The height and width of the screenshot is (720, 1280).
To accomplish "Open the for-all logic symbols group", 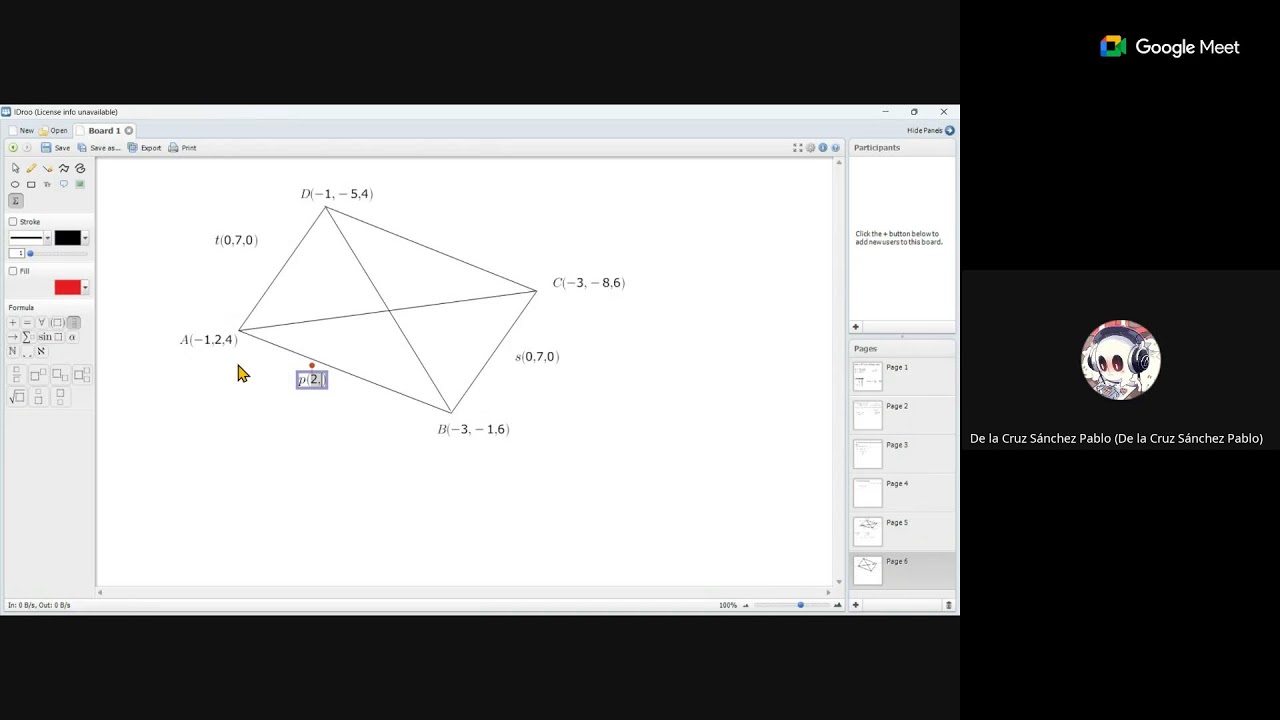I will [x=41, y=322].
